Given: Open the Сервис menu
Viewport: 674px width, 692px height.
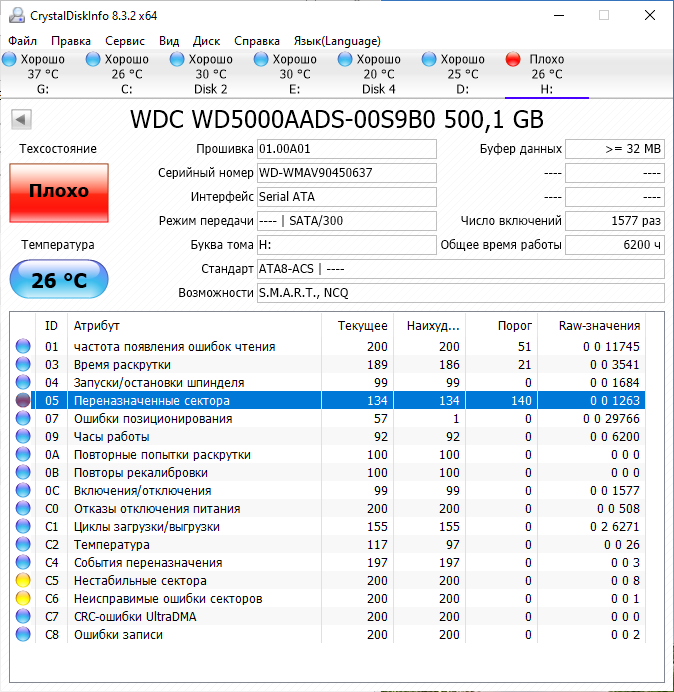Looking at the screenshot, I should pyautogui.click(x=125, y=41).
